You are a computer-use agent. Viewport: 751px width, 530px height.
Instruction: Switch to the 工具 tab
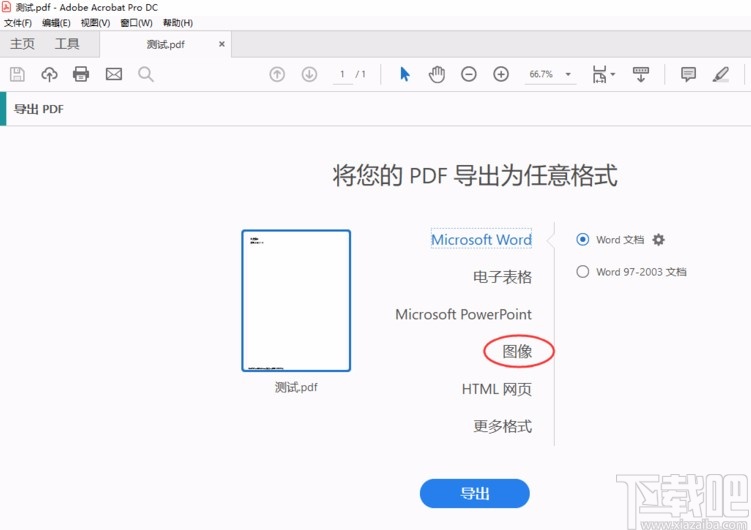tap(67, 44)
